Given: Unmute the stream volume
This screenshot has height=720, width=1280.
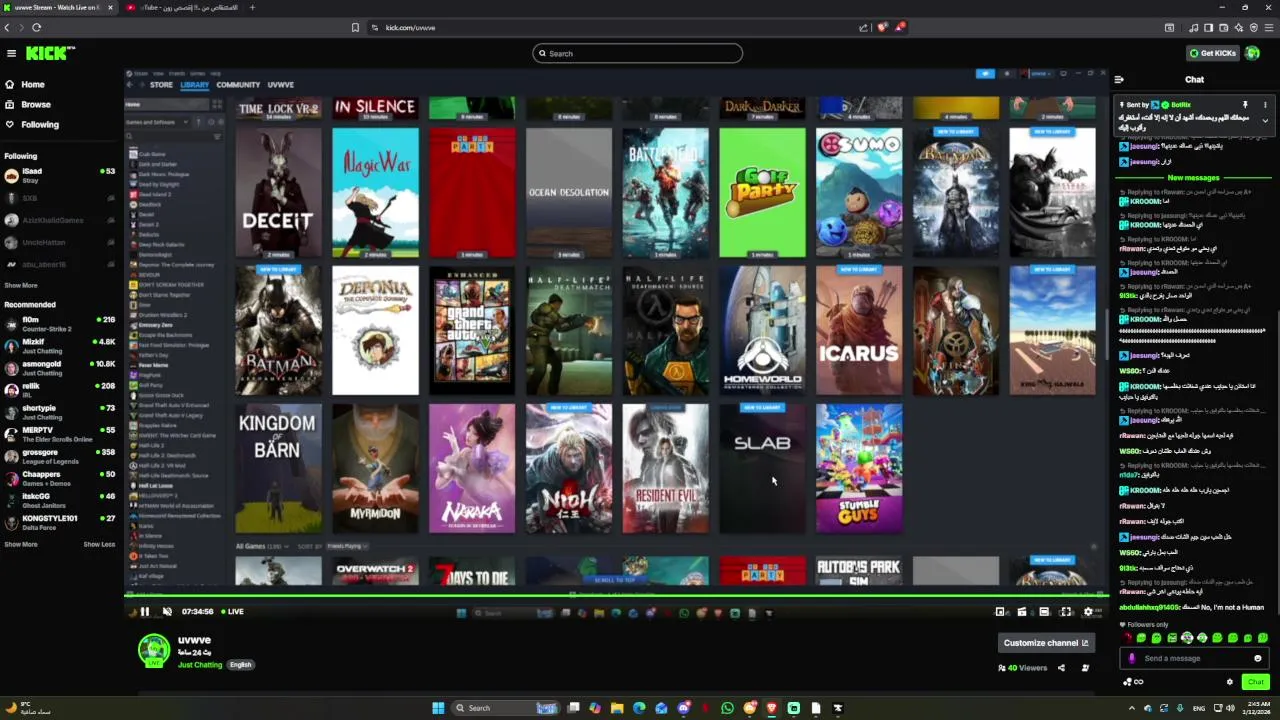Looking at the screenshot, I should 167,611.
